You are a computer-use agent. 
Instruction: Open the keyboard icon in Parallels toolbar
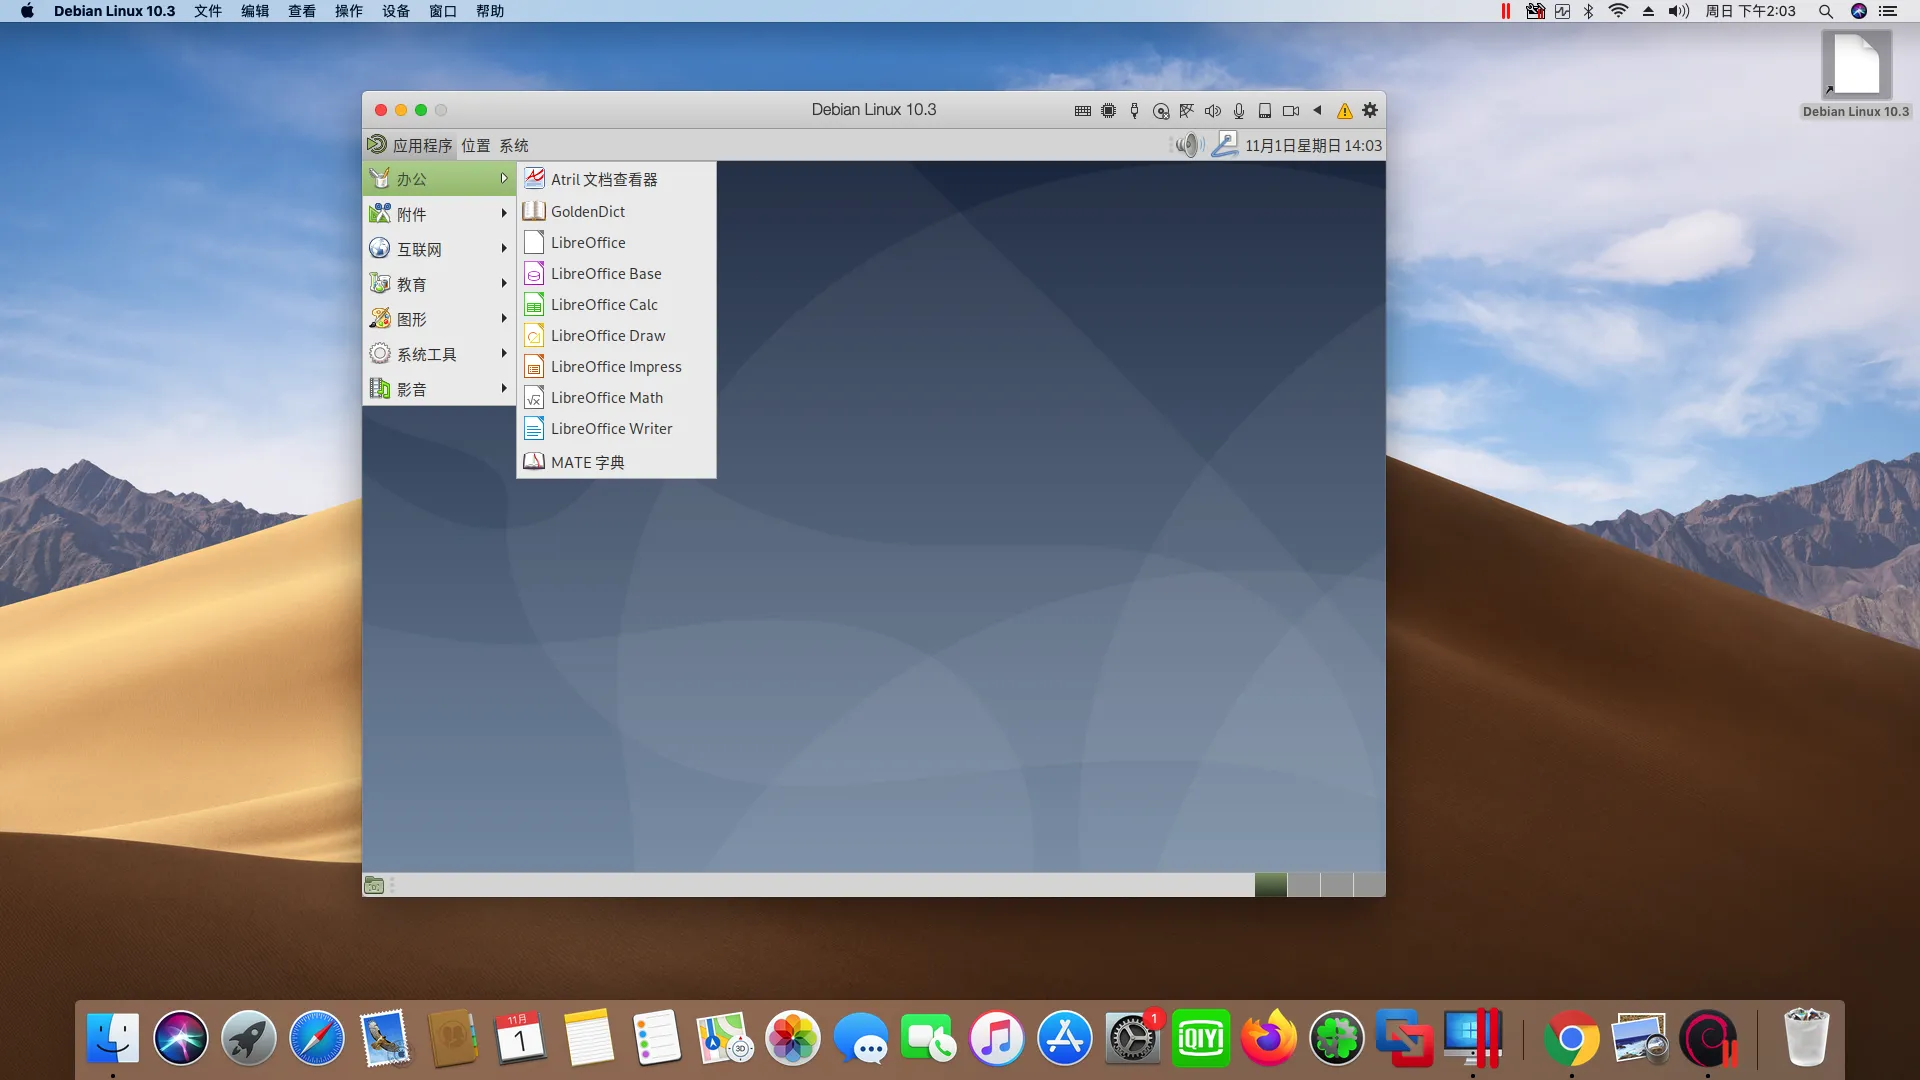(x=1082, y=111)
